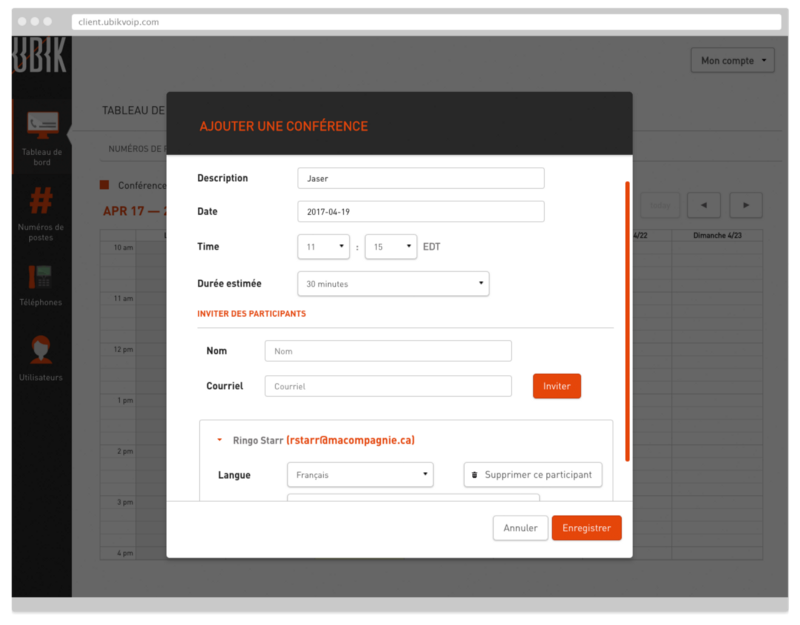
Task: Click the browser address bar client.ubikvoip.com
Action: pos(426,22)
